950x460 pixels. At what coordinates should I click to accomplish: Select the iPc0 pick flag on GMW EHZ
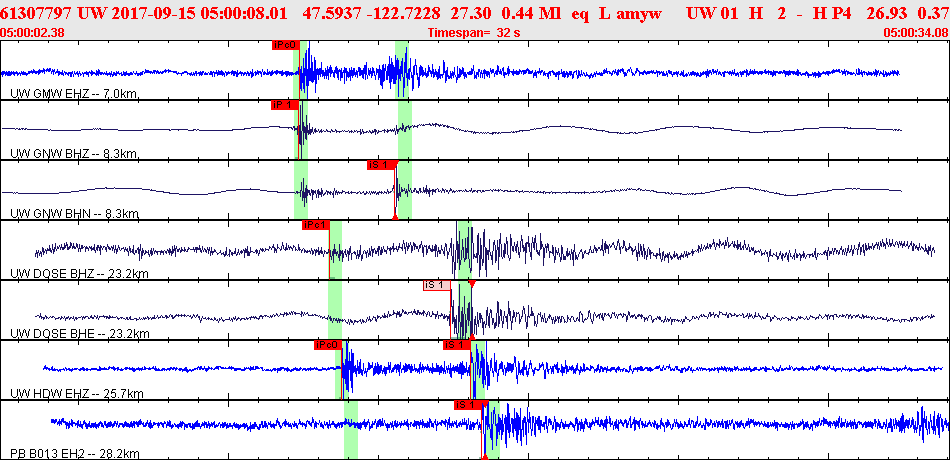(285, 44)
